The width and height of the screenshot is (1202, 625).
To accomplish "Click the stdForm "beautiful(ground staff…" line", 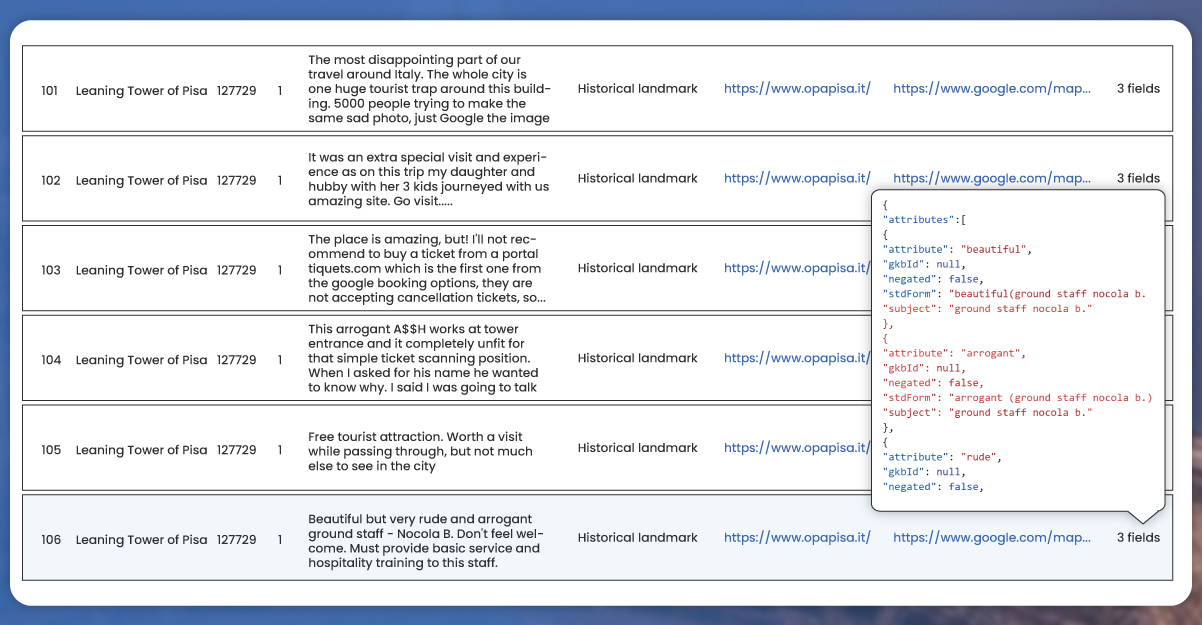I will point(1014,294).
